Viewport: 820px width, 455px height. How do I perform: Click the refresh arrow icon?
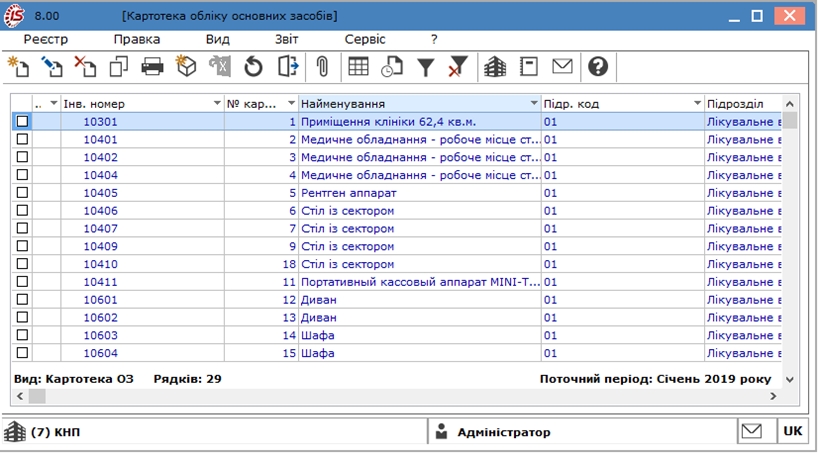click(x=254, y=67)
